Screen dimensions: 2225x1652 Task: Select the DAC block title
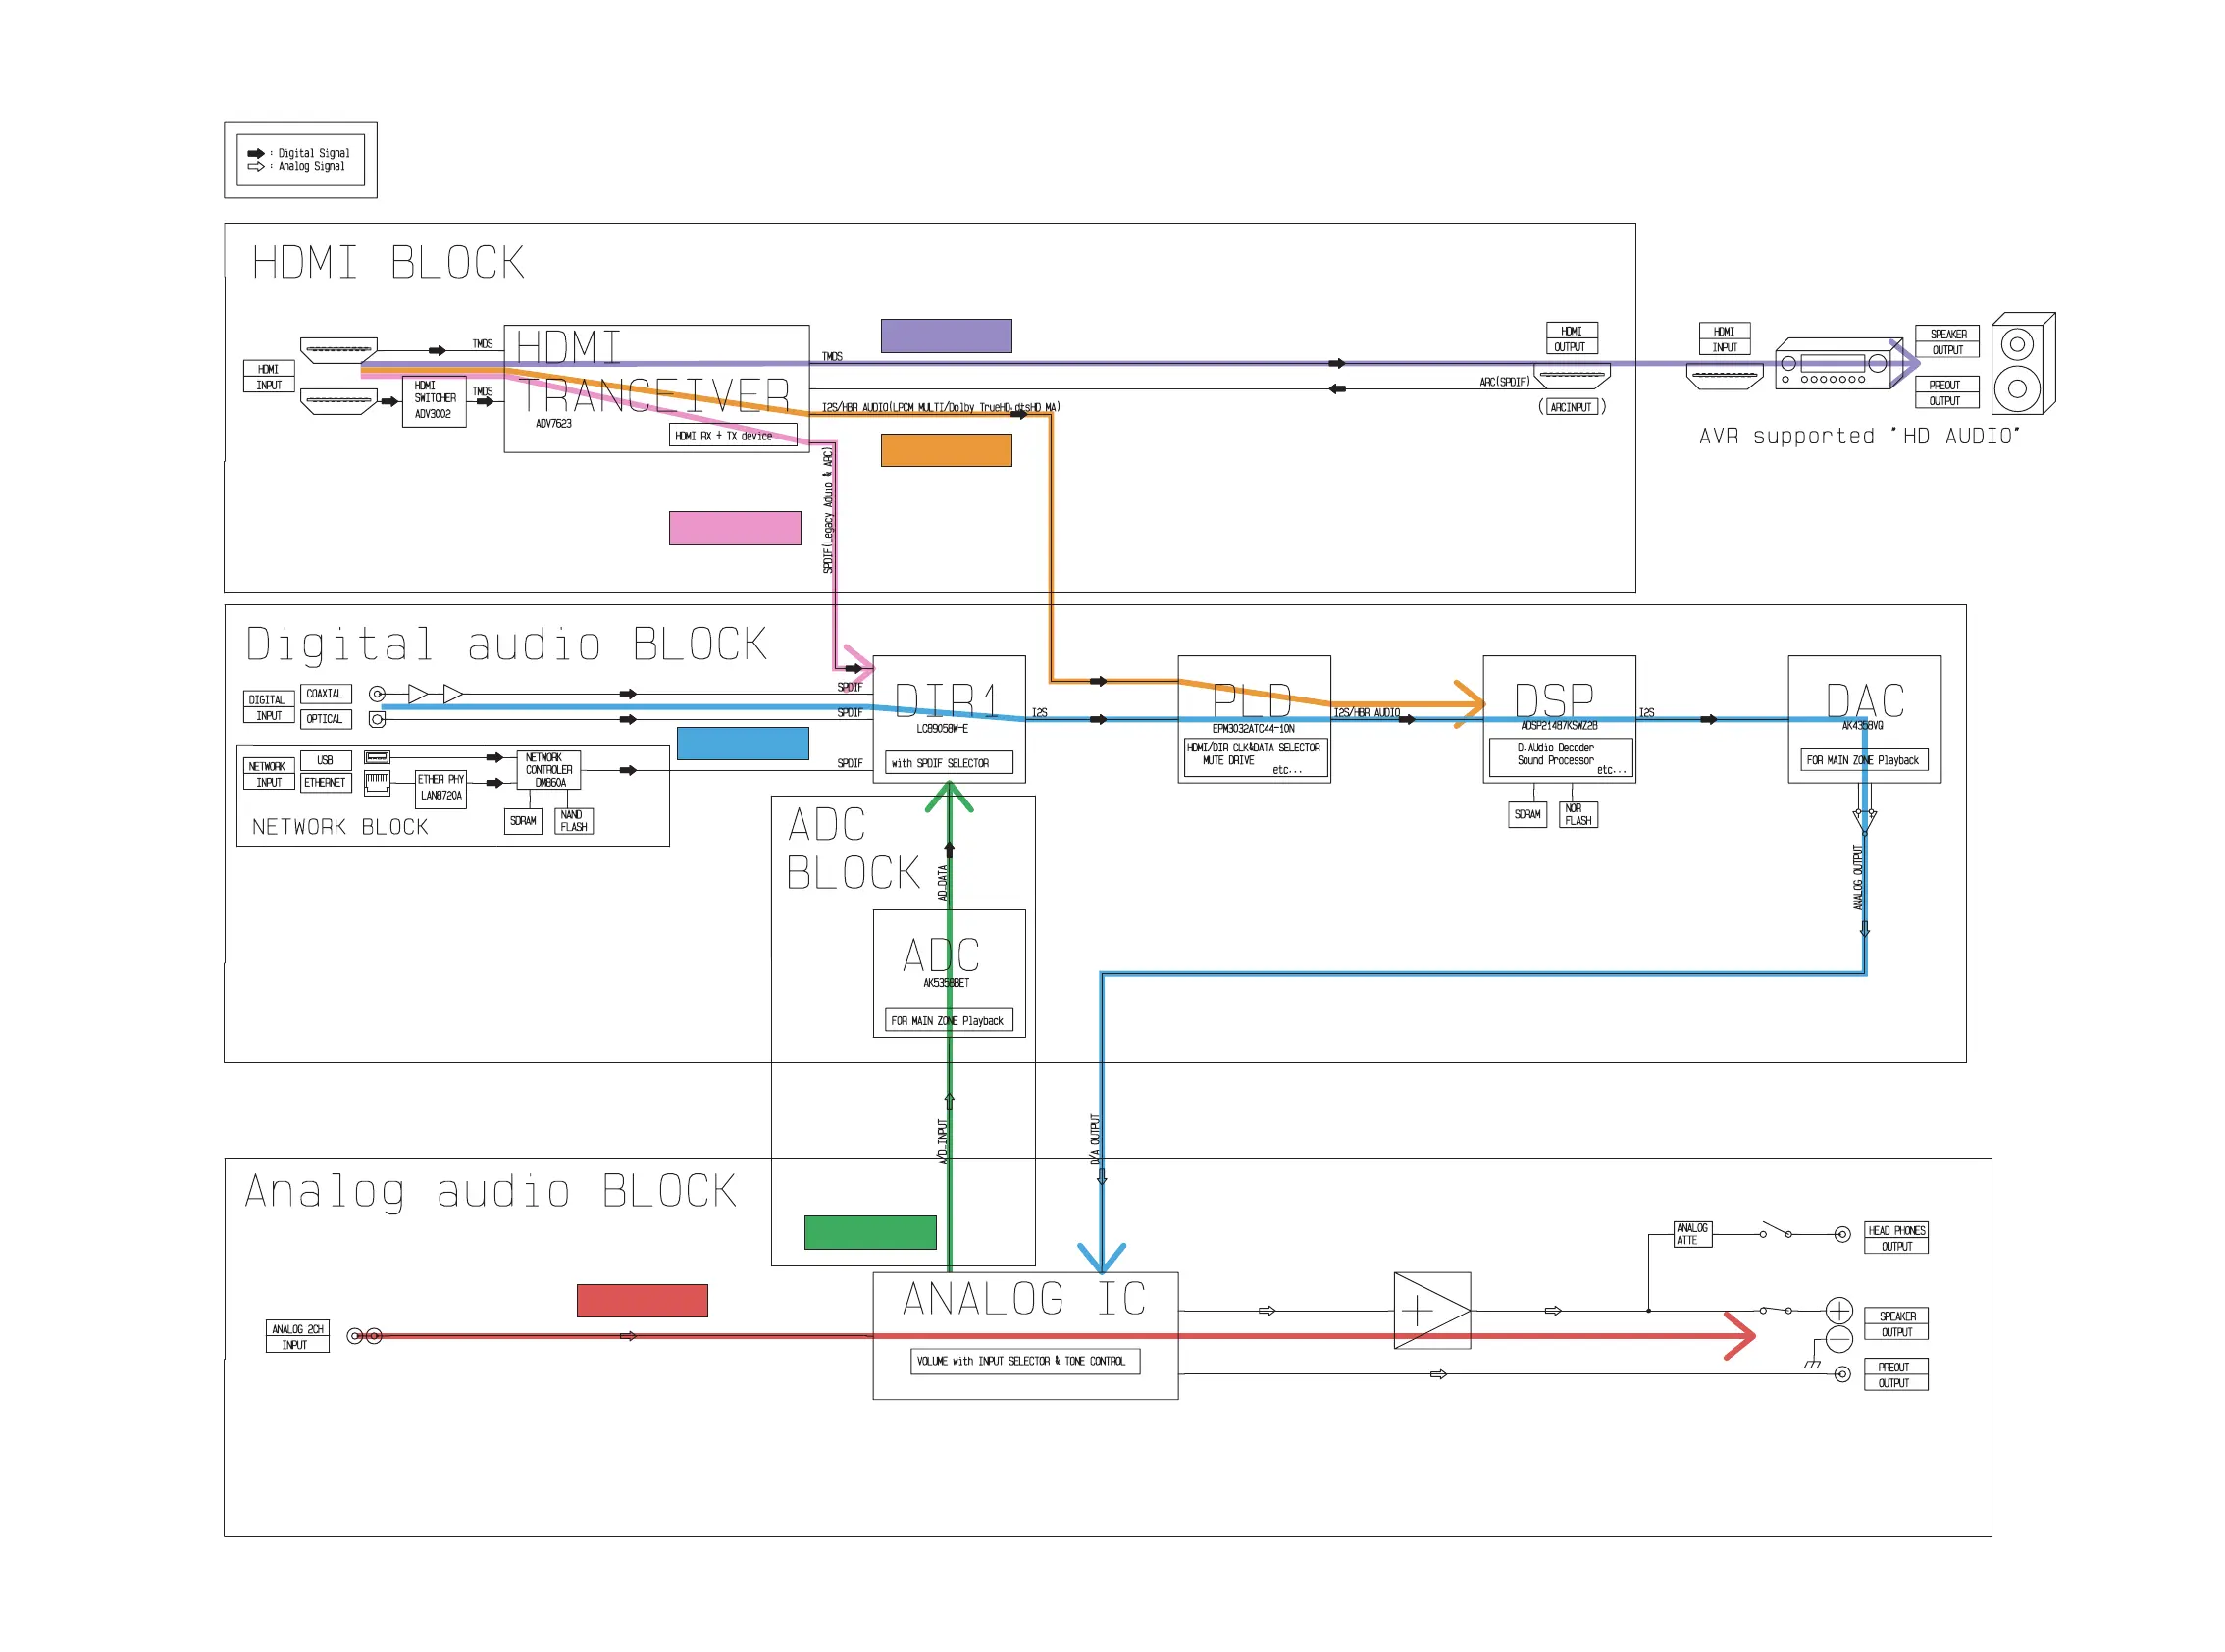[1865, 701]
